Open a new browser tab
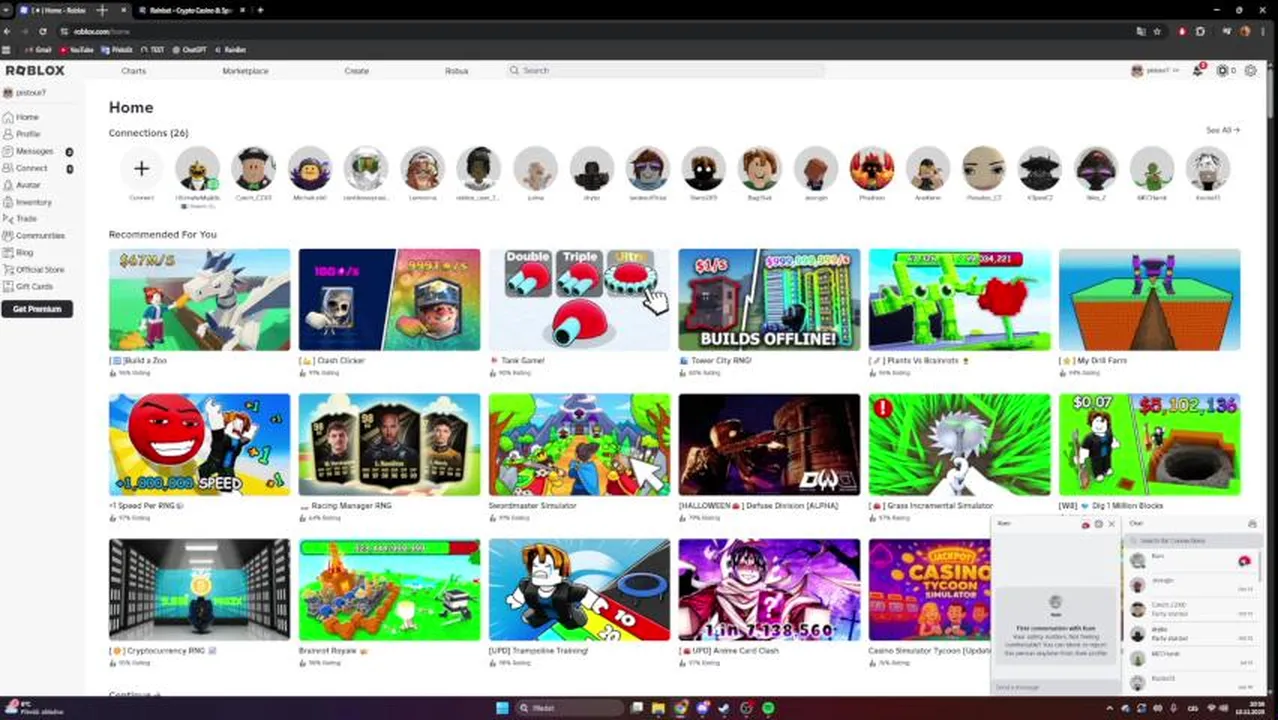 coord(260,10)
